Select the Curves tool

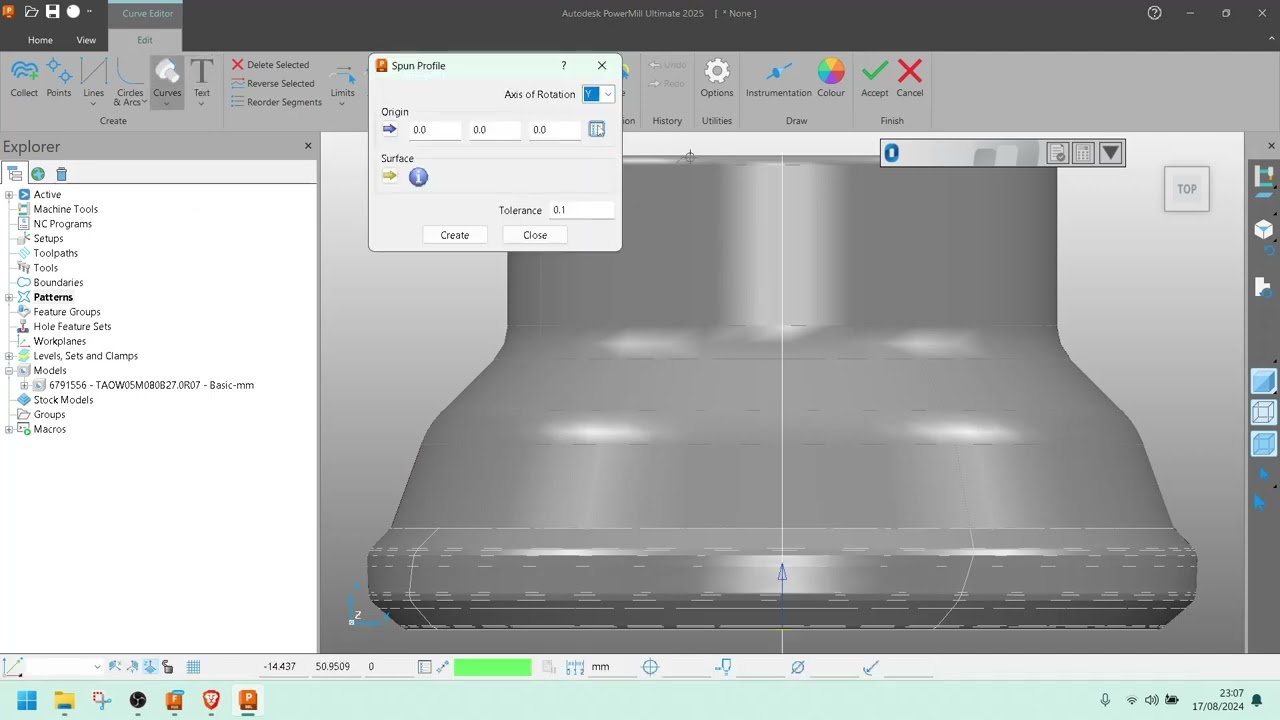click(x=167, y=82)
